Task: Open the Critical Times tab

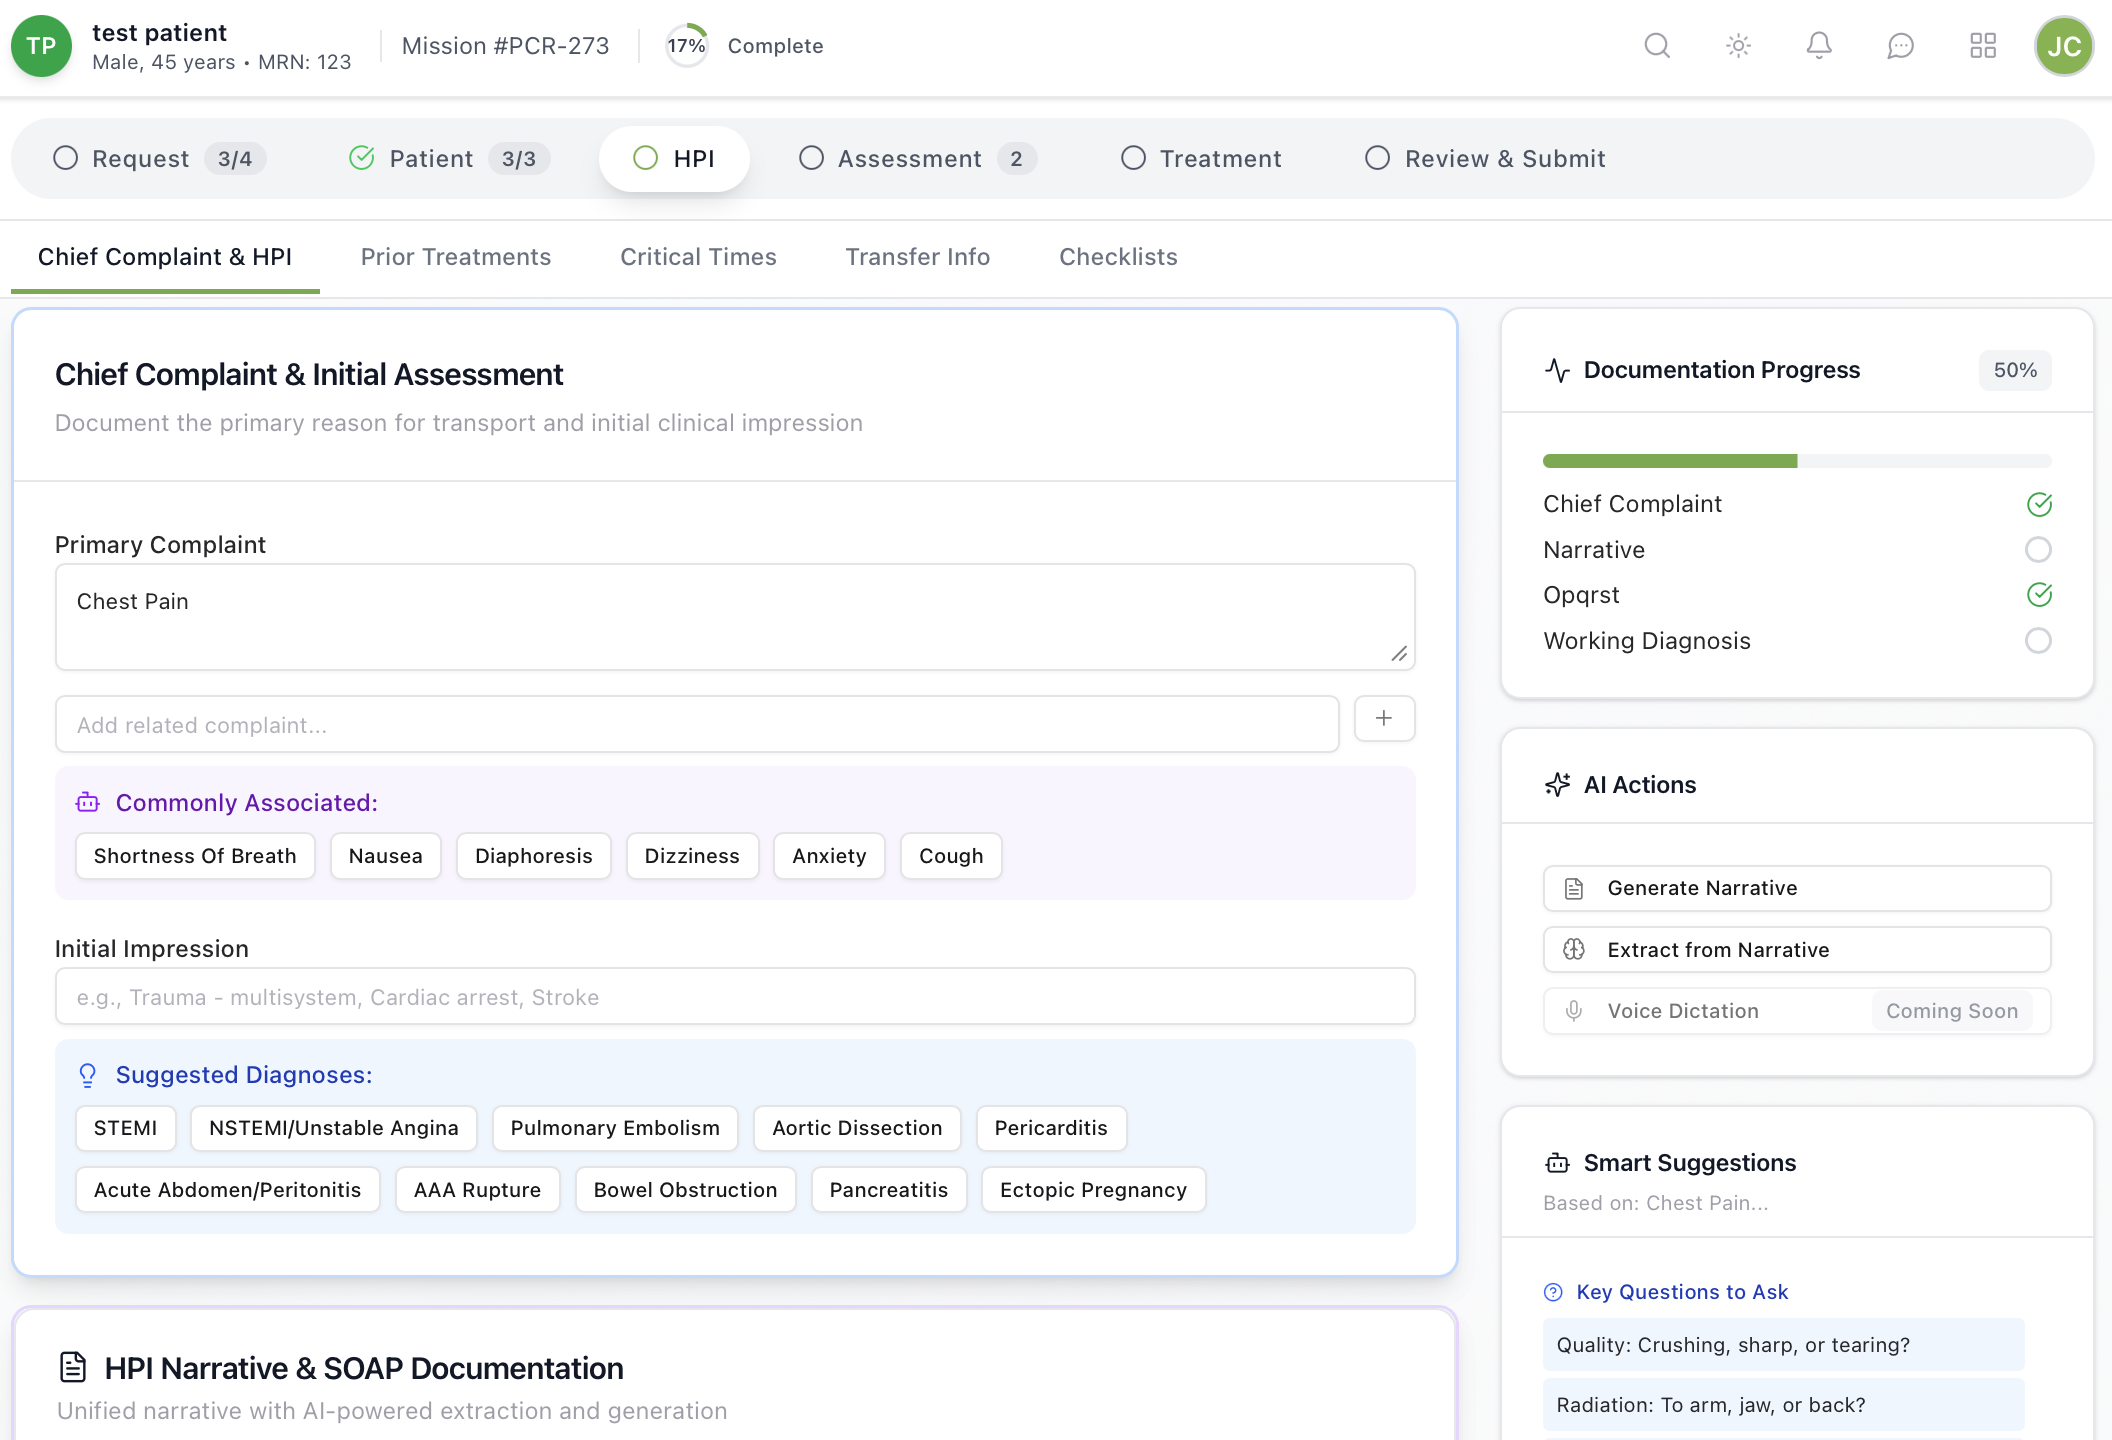Action: point(698,257)
